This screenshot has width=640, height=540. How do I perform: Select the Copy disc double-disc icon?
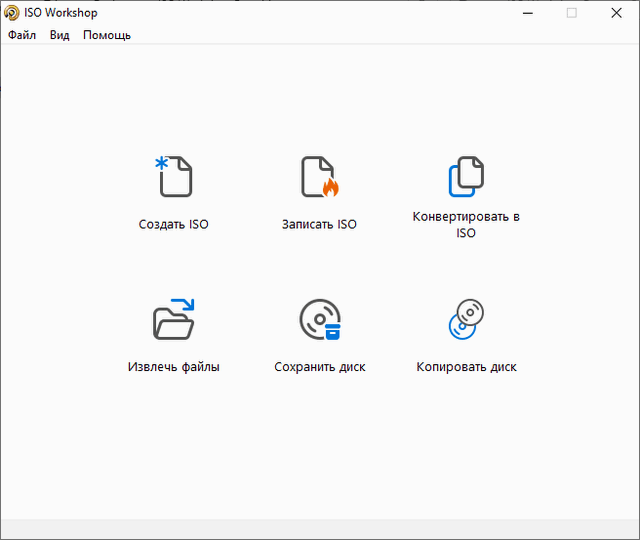pos(466,320)
